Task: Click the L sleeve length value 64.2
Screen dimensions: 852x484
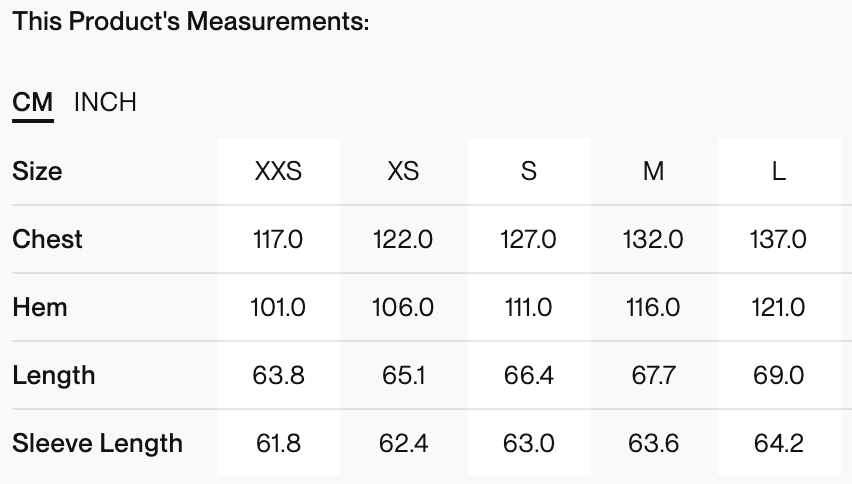Action: (x=778, y=443)
